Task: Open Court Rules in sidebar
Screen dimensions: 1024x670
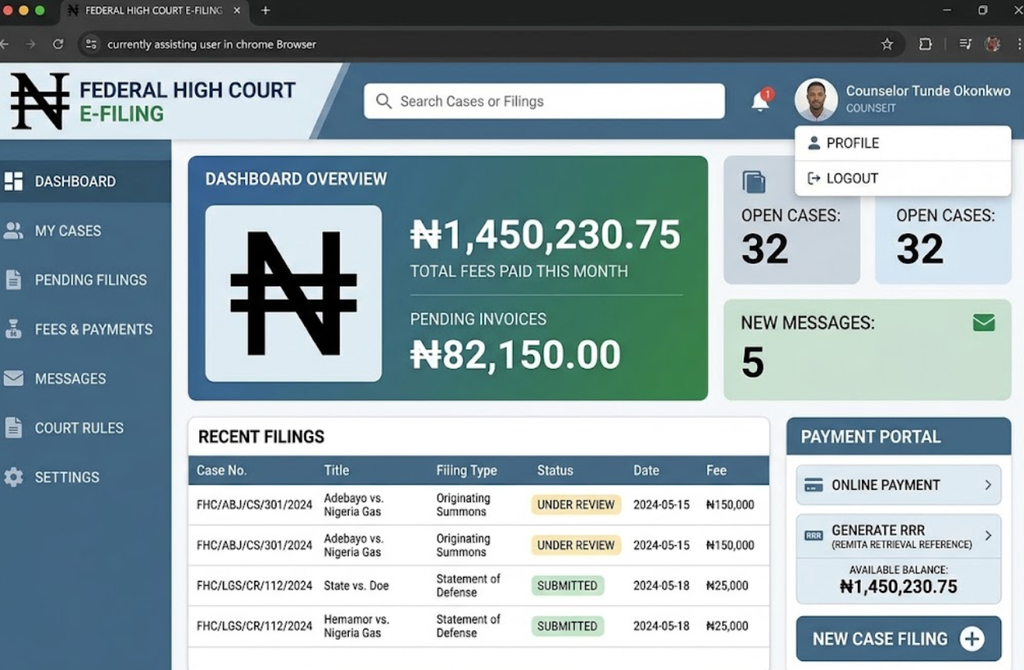Action: 86,428
